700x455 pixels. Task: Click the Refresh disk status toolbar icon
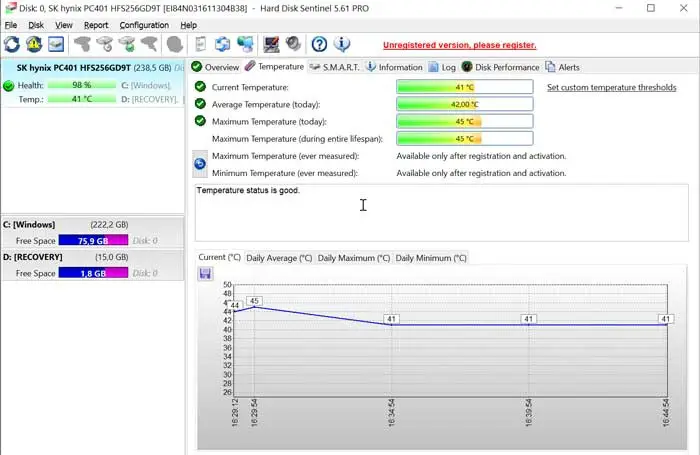[12, 44]
